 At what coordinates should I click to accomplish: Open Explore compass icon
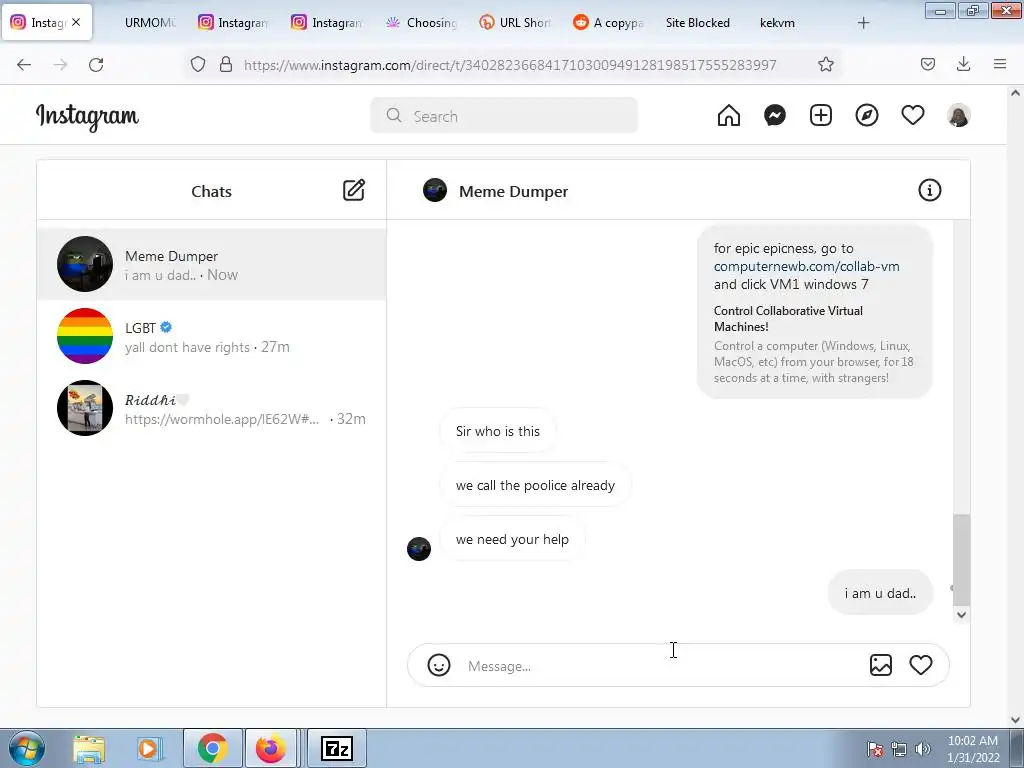867,116
